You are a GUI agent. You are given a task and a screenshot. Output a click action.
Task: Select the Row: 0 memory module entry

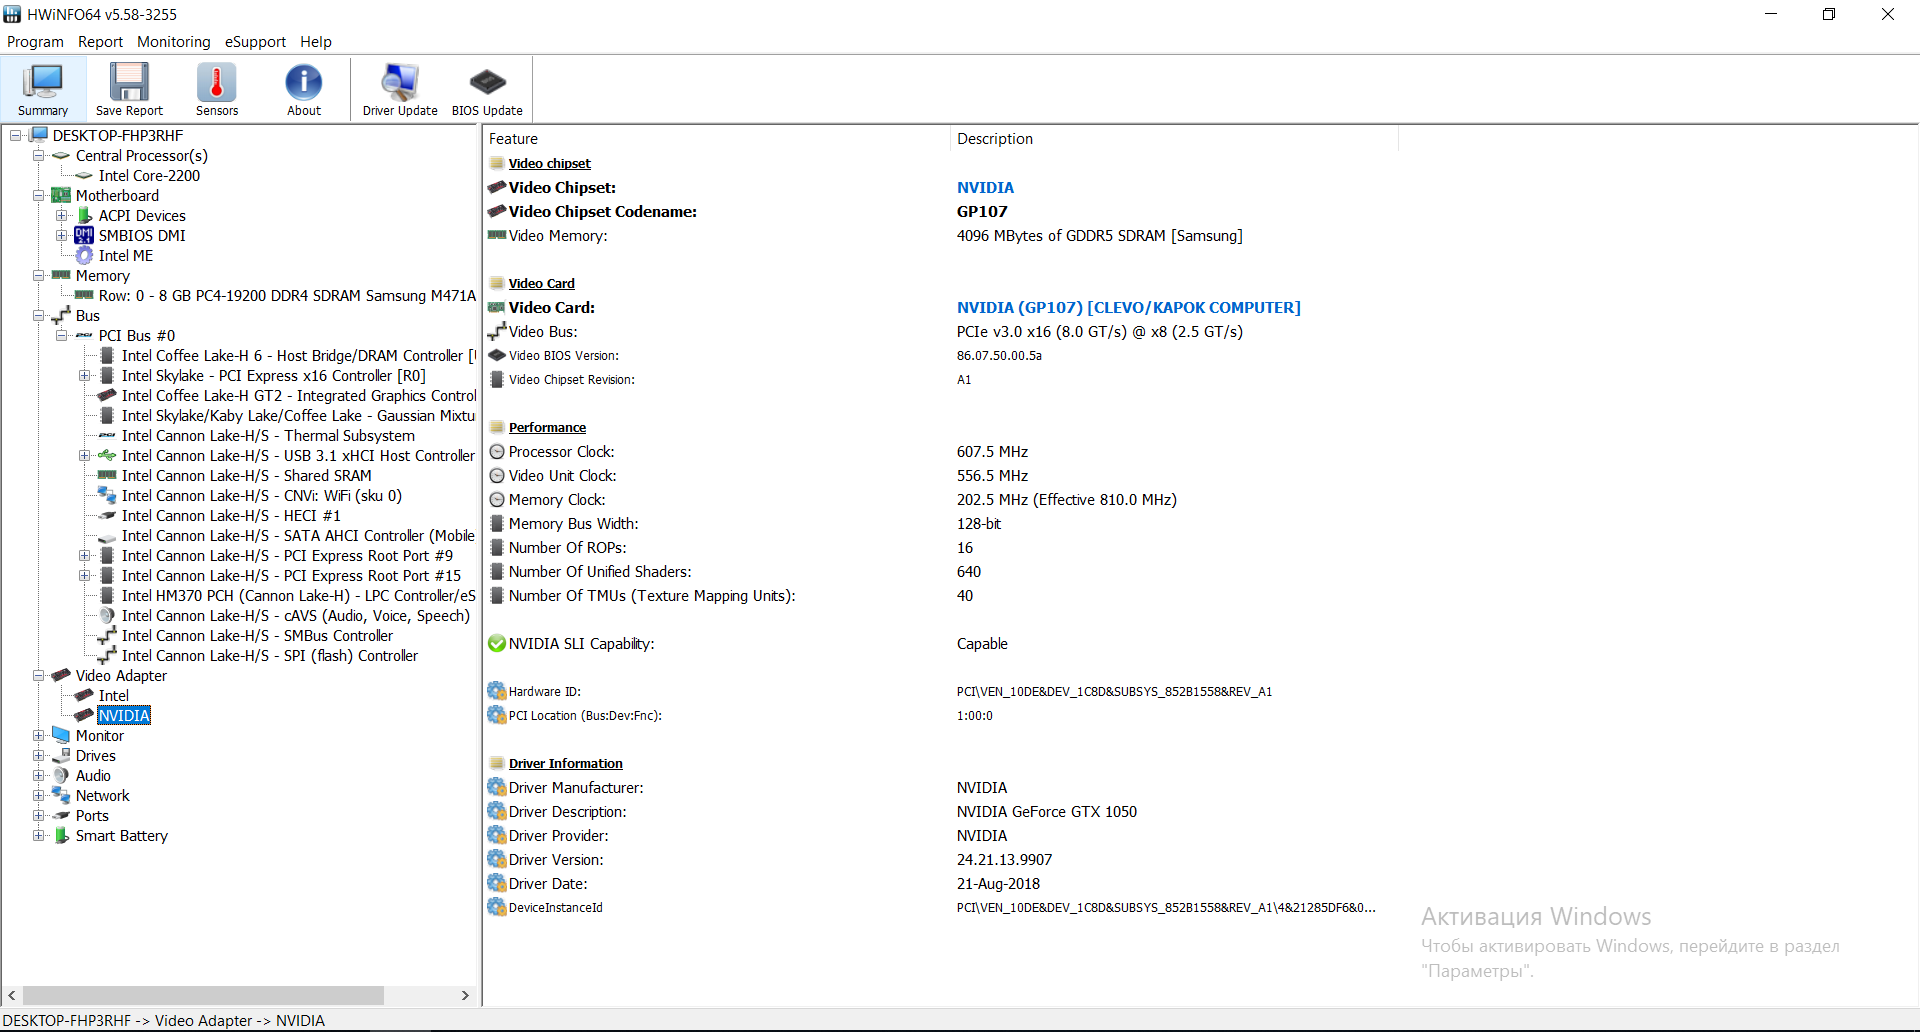pos(287,295)
